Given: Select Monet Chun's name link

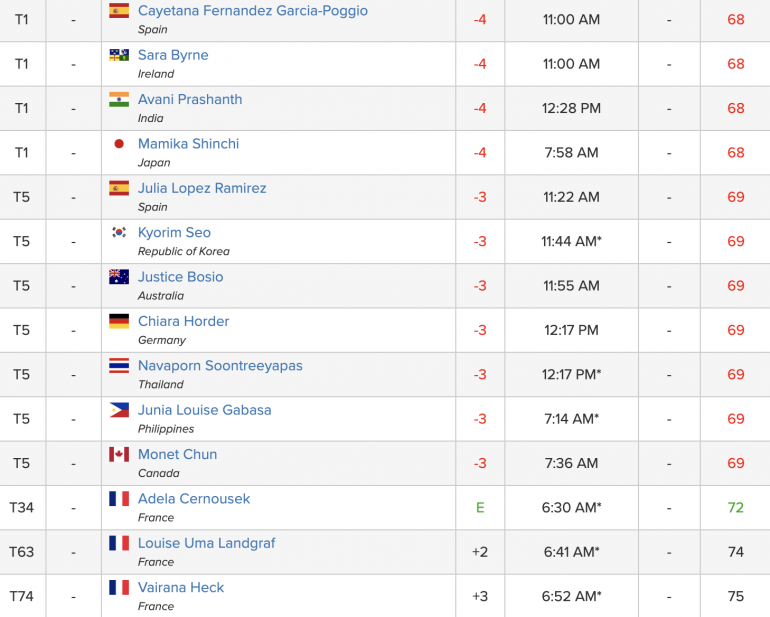Looking at the screenshot, I should (x=177, y=454).
